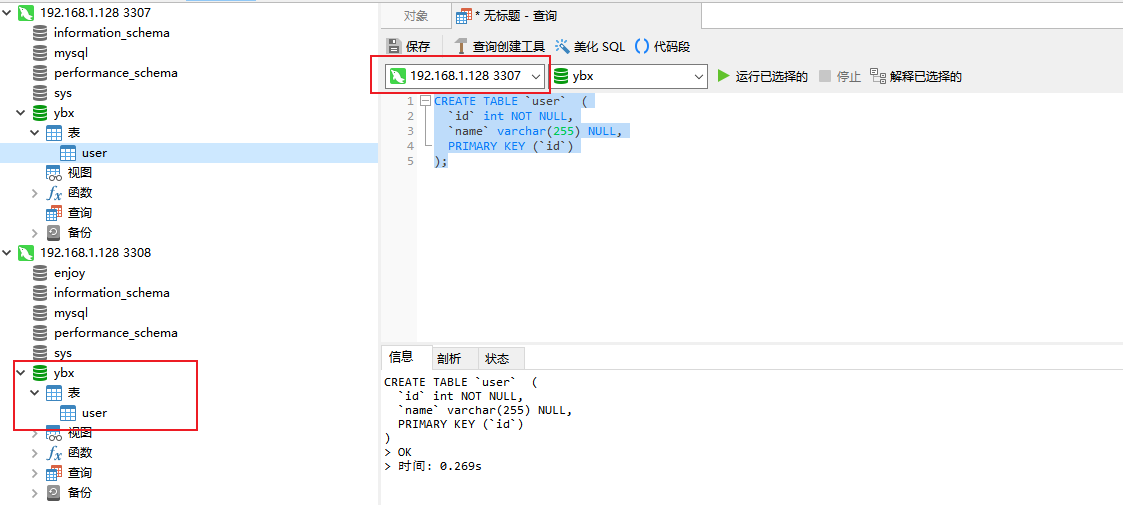Image resolution: width=1123 pixels, height=505 pixels.
Task: Click the user table icon under 3308
Action: [68, 413]
